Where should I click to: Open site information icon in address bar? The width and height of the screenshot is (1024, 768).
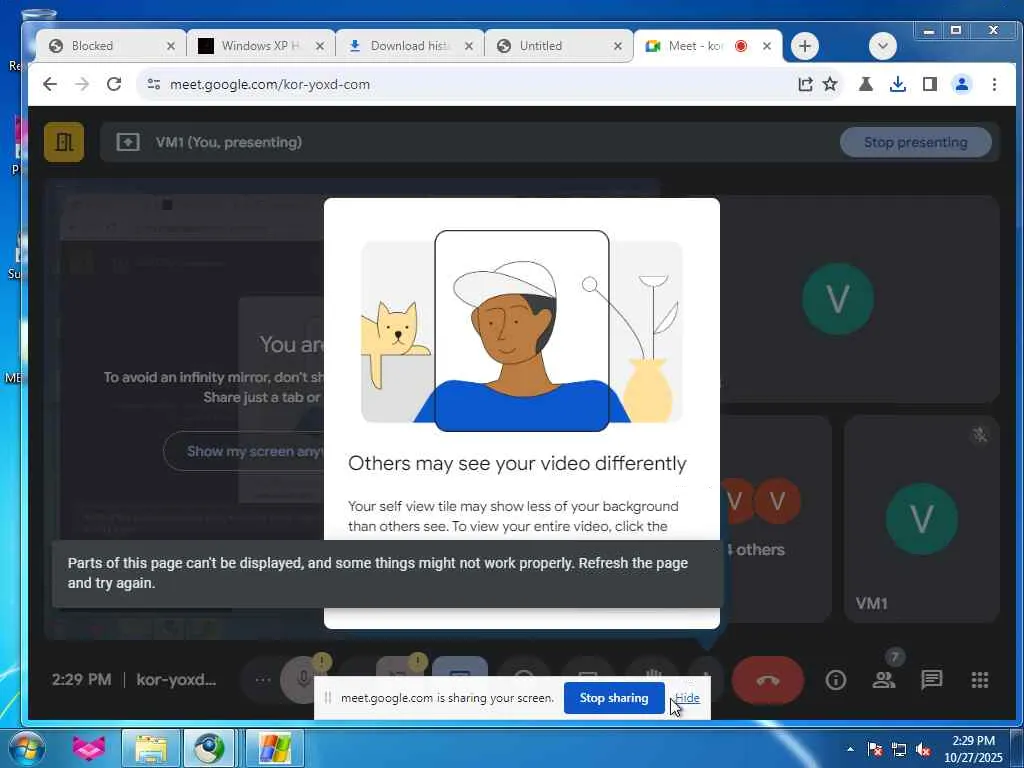[x=154, y=84]
